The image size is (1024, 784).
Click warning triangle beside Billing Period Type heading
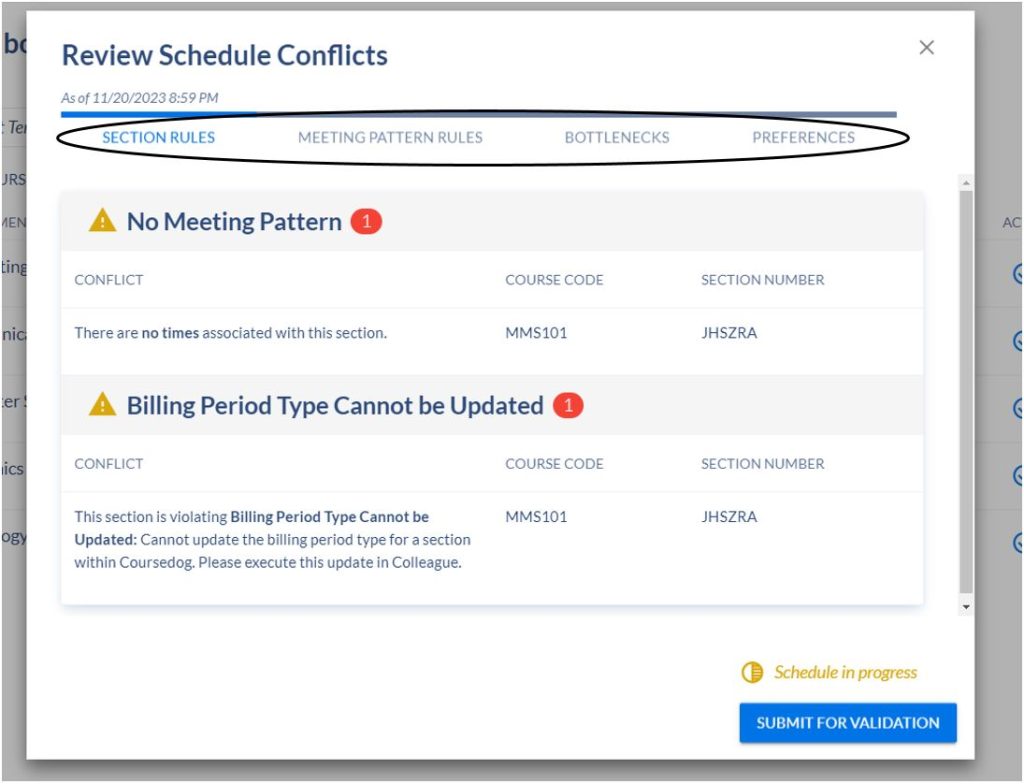pos(102,405)
